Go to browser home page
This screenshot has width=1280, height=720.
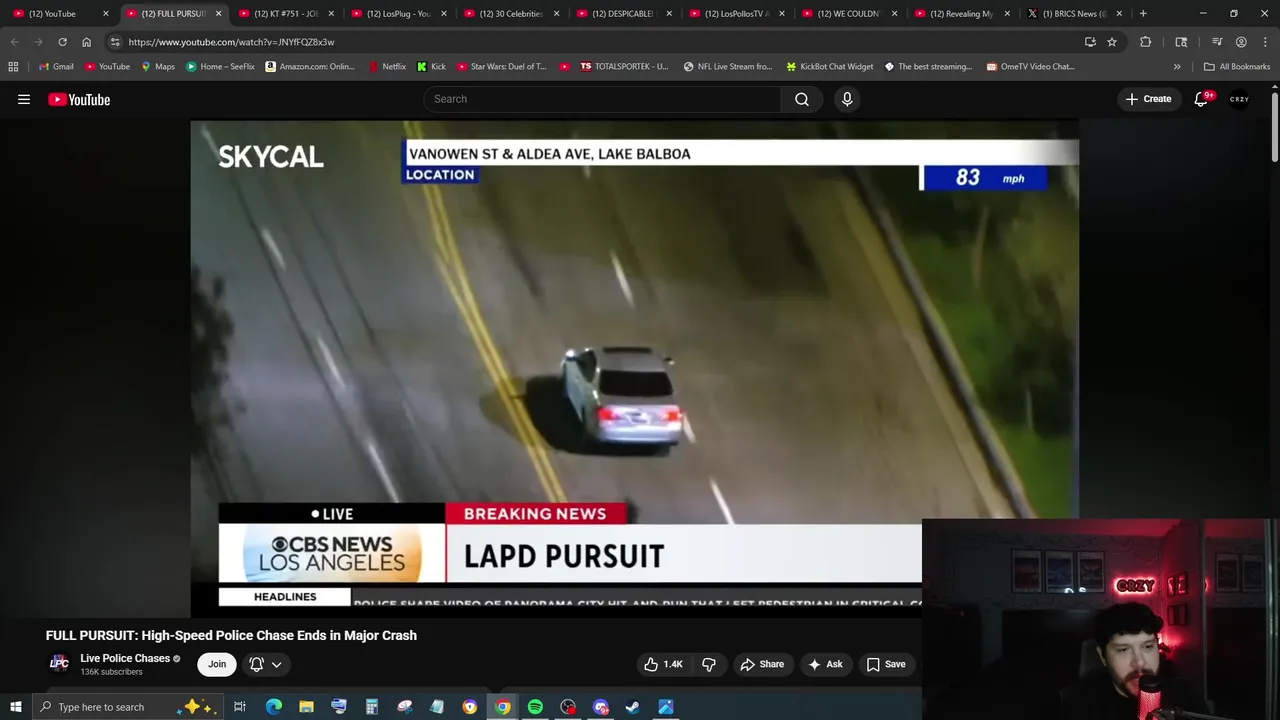click(x=86, y=42)
